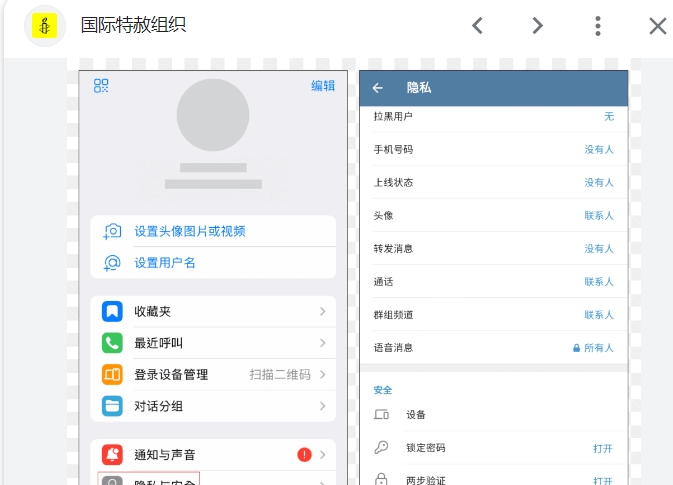Click the red bell 通知与声音 icon
Viewport: 673px width, 485px height.
(112, 455)
